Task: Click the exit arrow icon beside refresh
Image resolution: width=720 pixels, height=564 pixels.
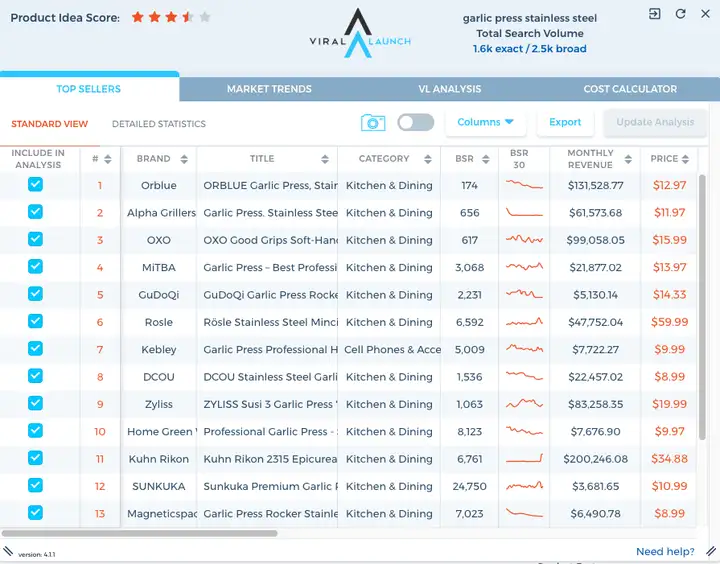Action: [654, 14]
